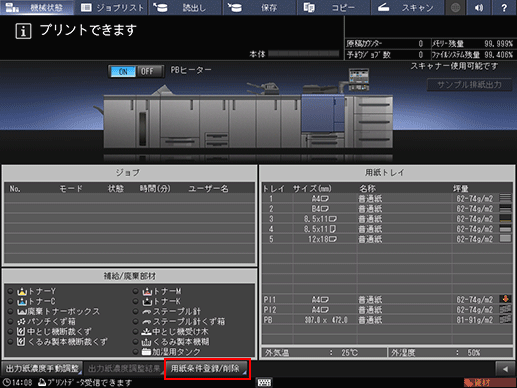Click the information icon beside プリントできます

tap(23, 31)
